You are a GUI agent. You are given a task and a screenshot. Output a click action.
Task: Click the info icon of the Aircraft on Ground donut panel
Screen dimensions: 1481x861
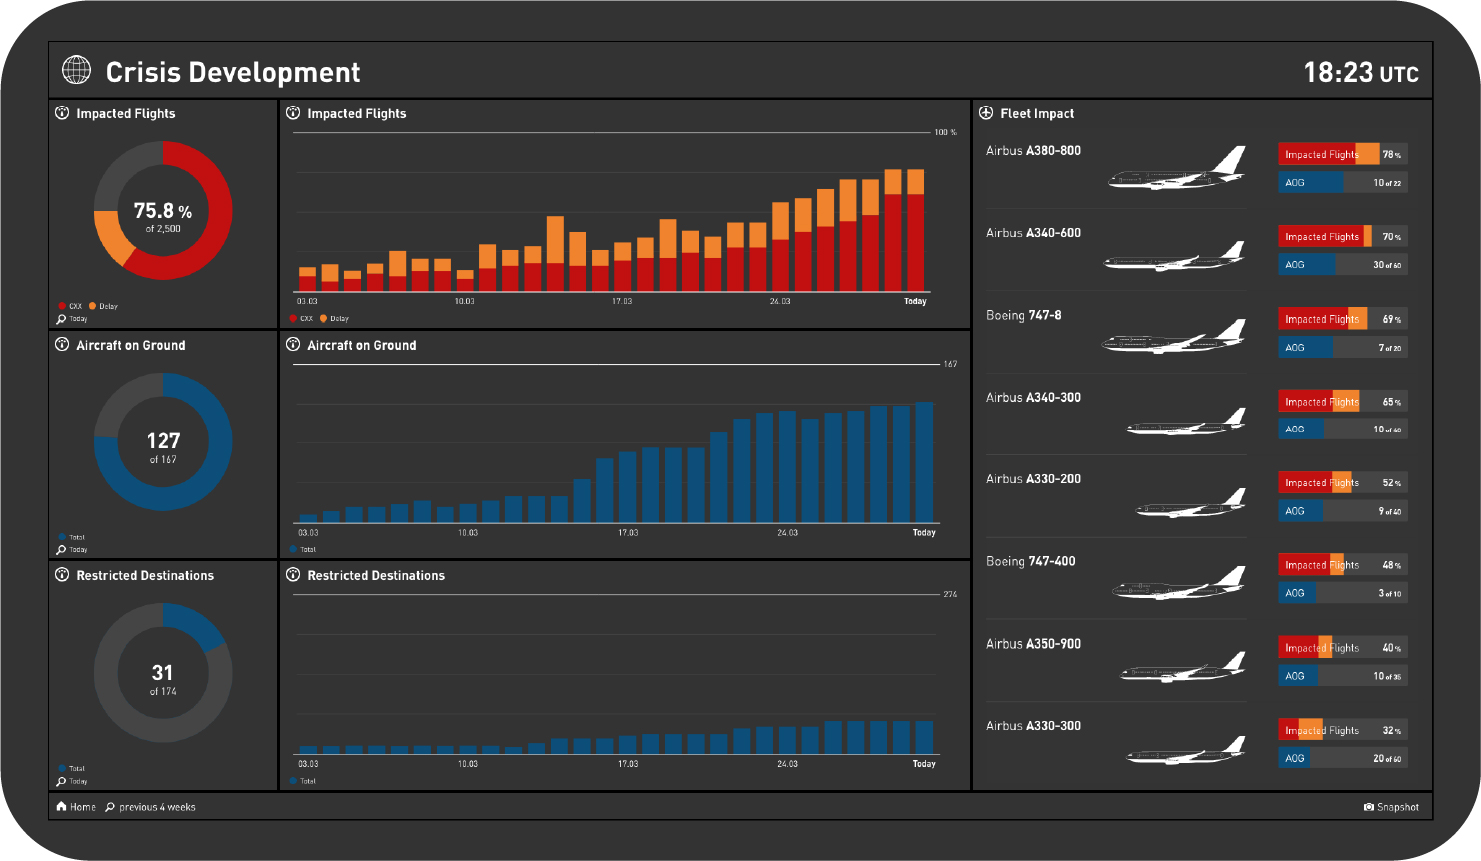click(x=62, y=345)
